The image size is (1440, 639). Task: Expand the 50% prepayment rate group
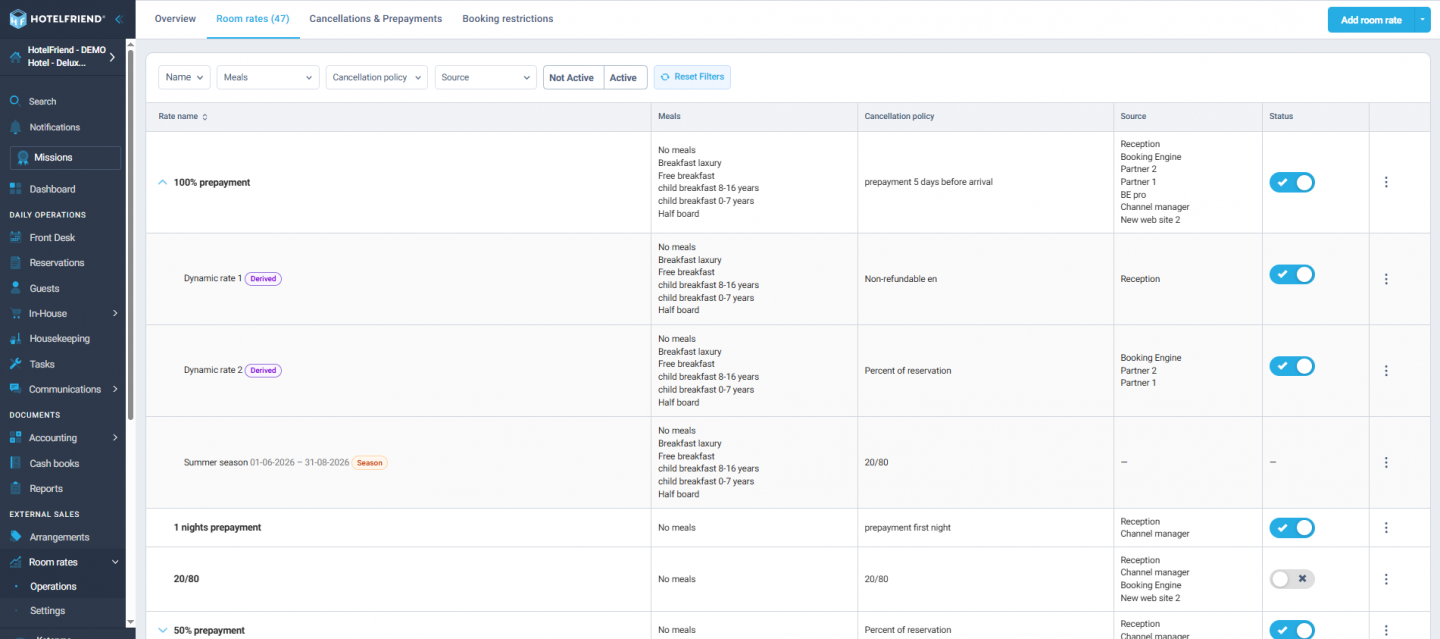[x=163, y=630]
